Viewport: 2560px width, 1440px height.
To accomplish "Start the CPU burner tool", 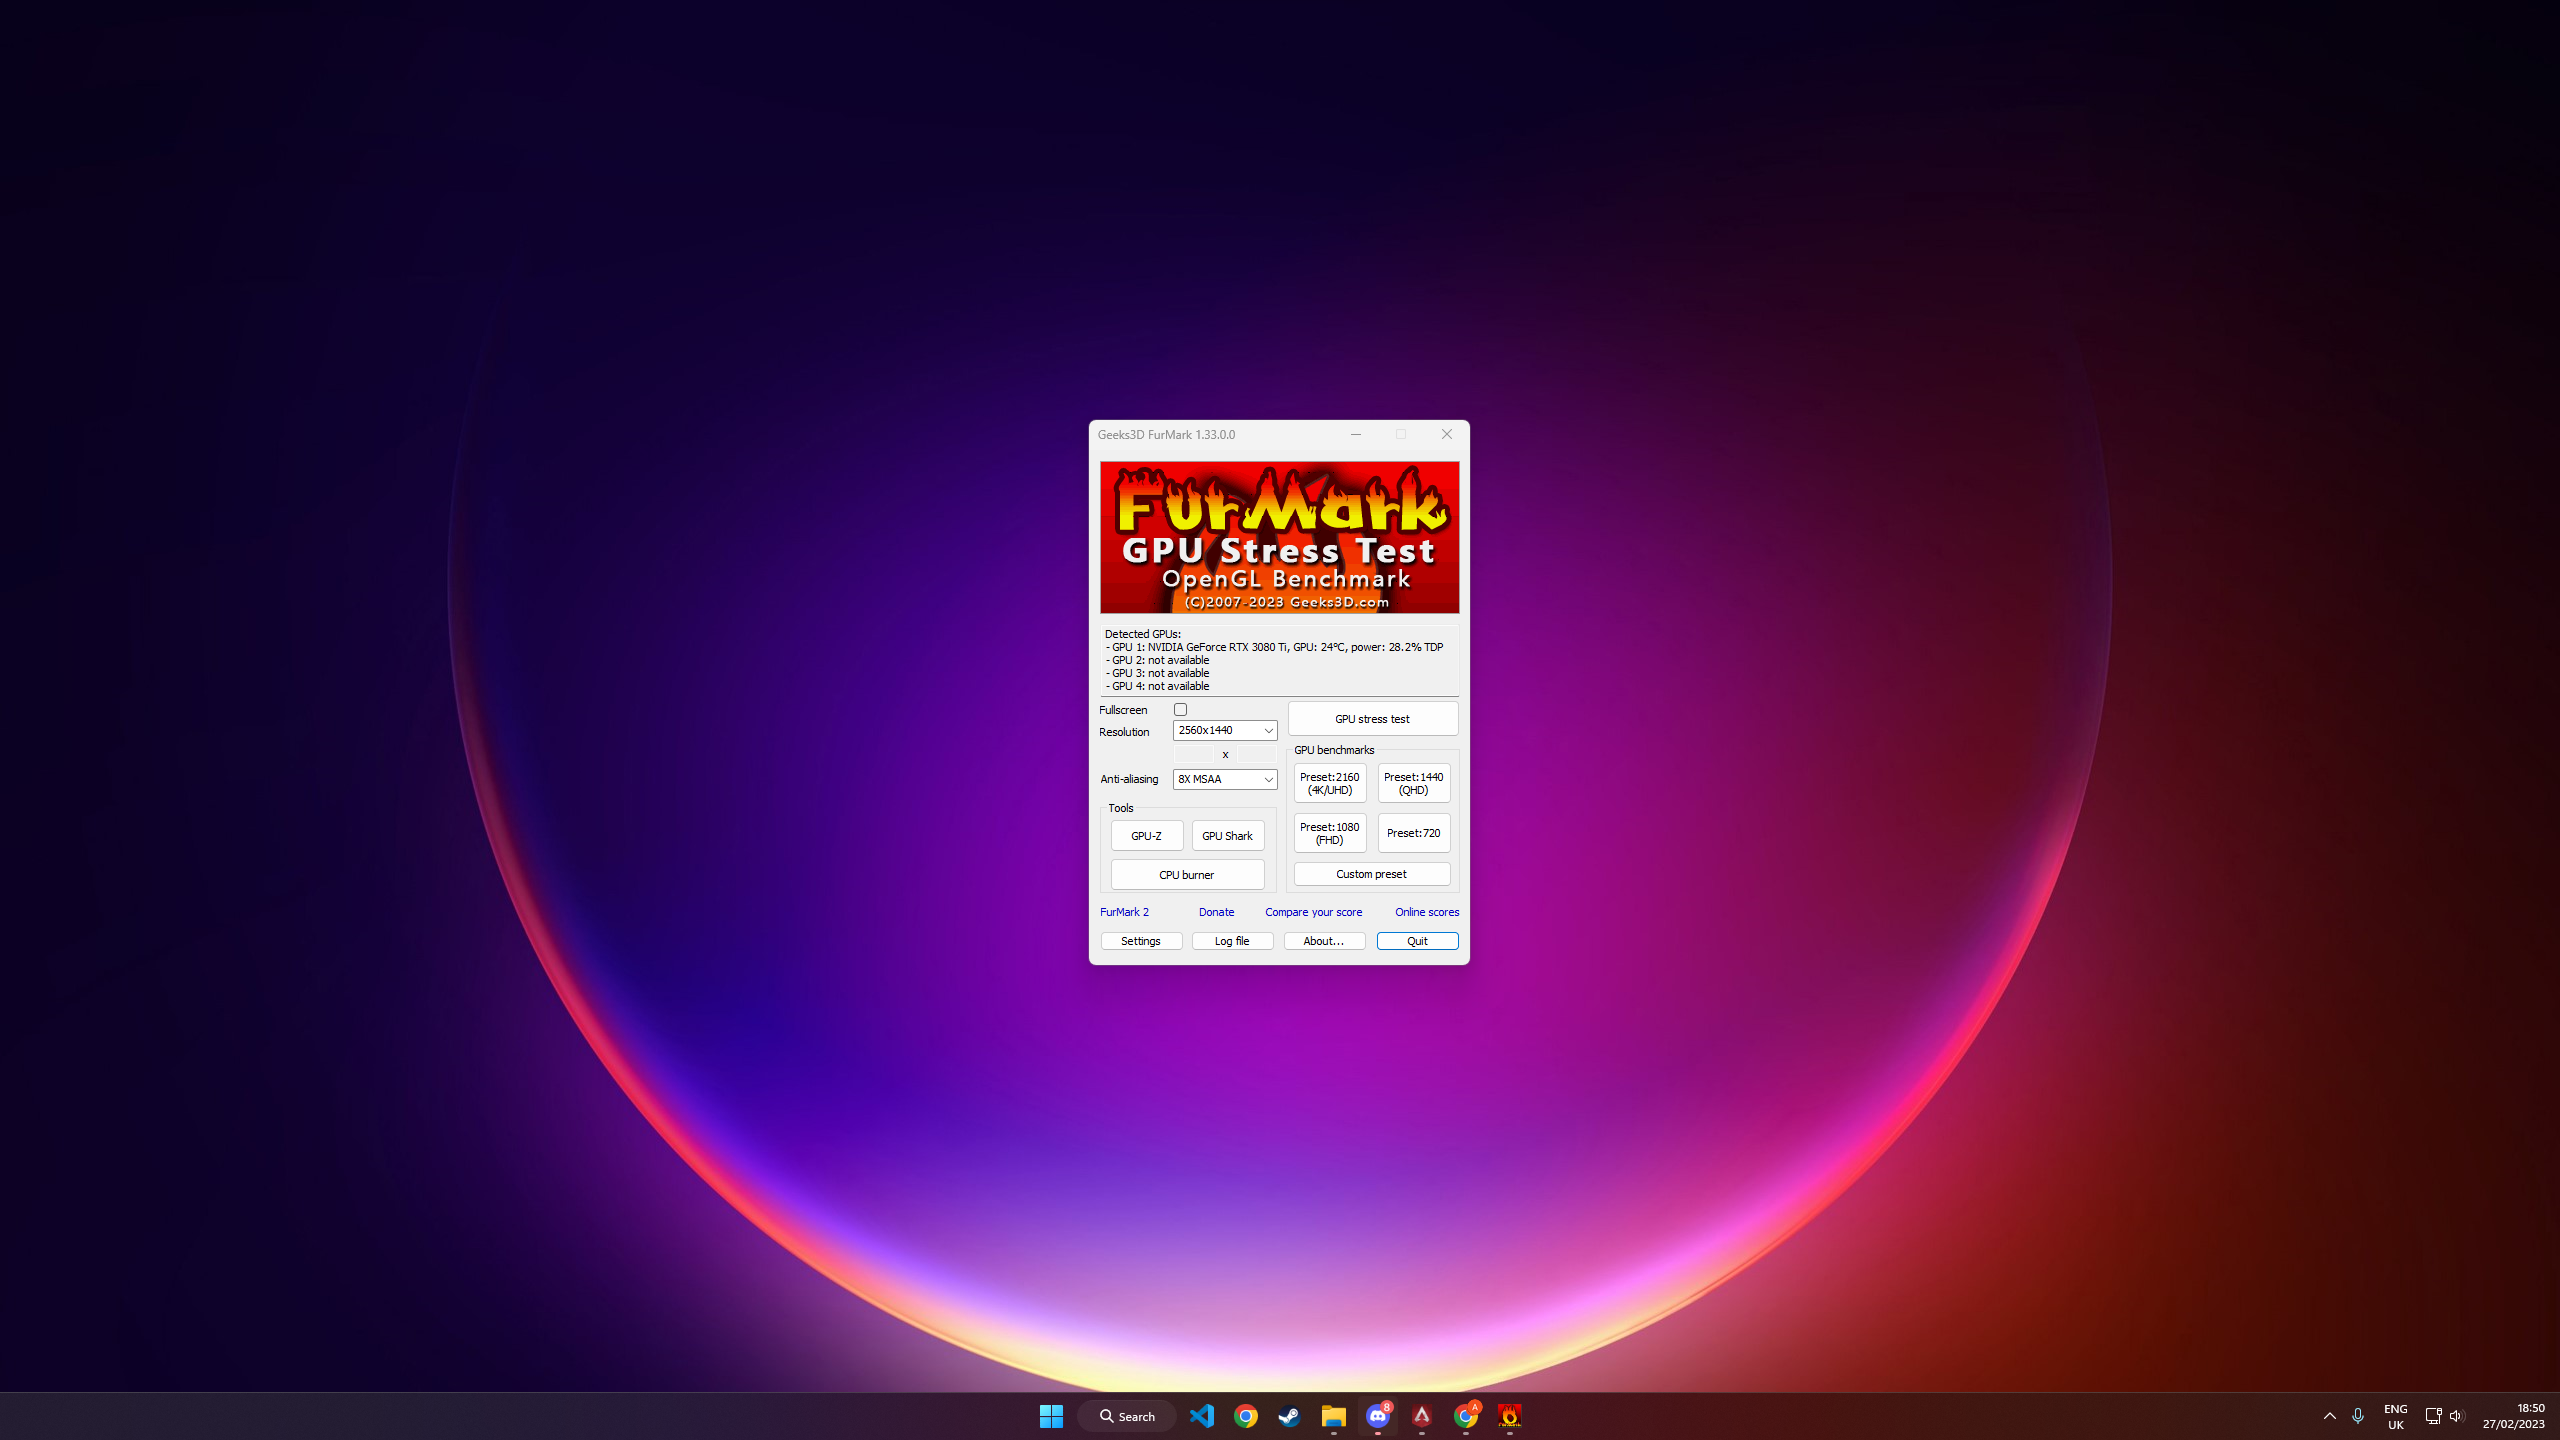I will (x=1187, y=874).
